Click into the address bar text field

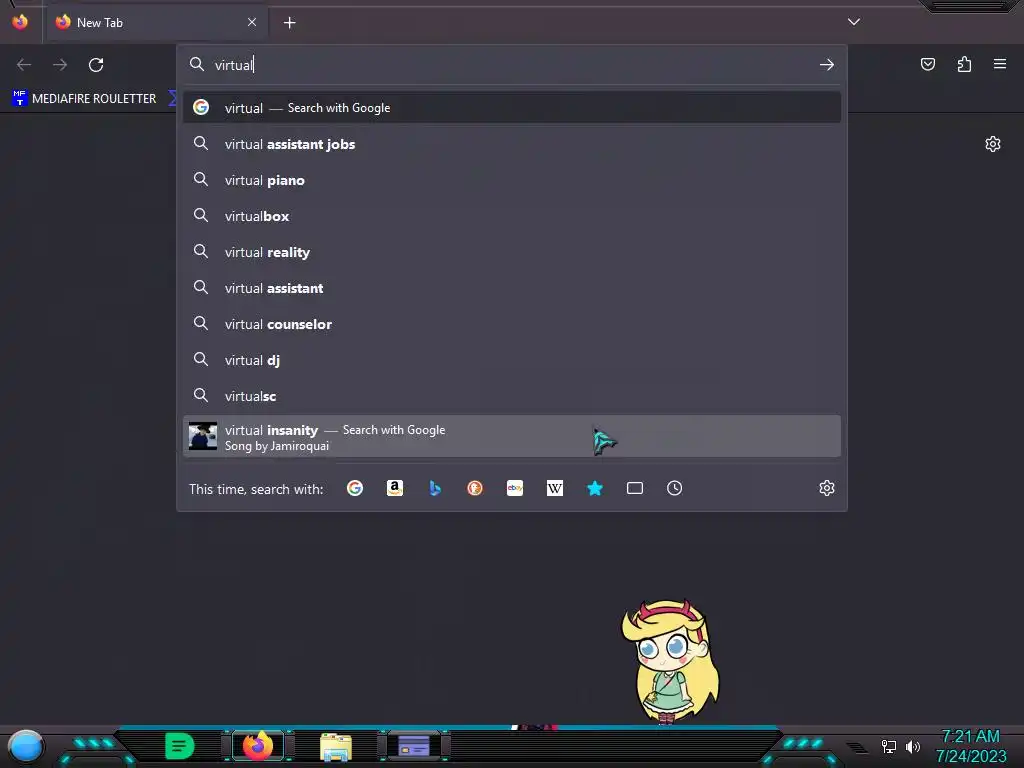(513, 65)
